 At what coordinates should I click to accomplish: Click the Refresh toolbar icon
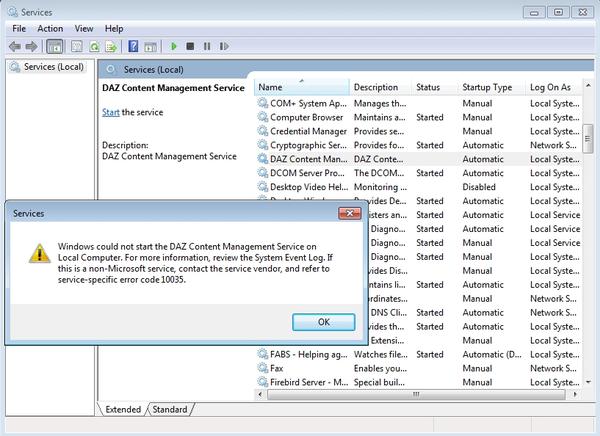pyautogui.click(x=94, y=47)
